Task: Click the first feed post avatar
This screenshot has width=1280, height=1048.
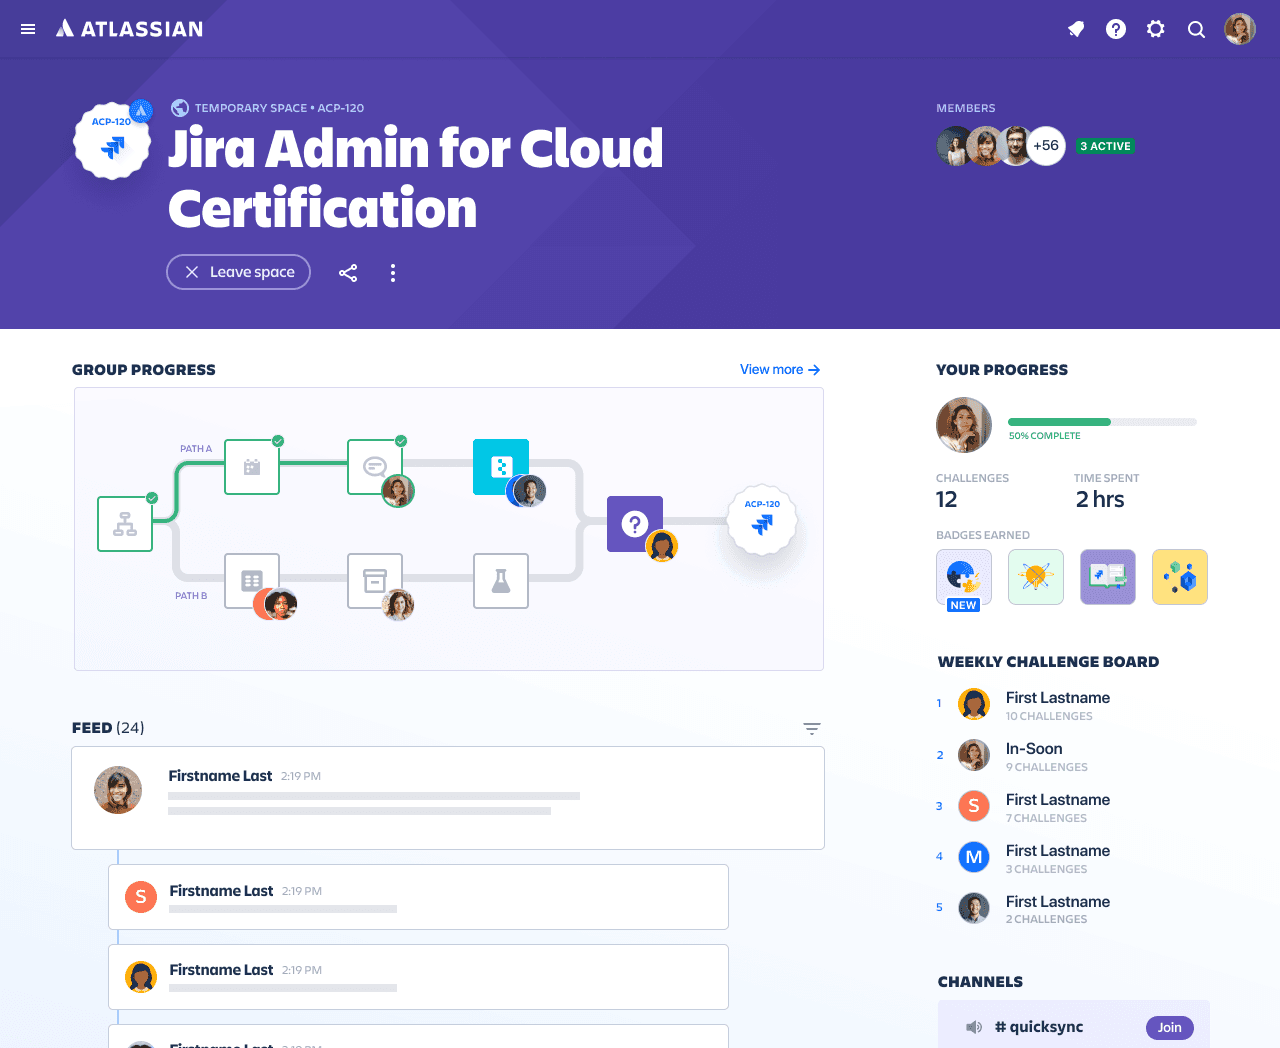Action: [118, 790]
